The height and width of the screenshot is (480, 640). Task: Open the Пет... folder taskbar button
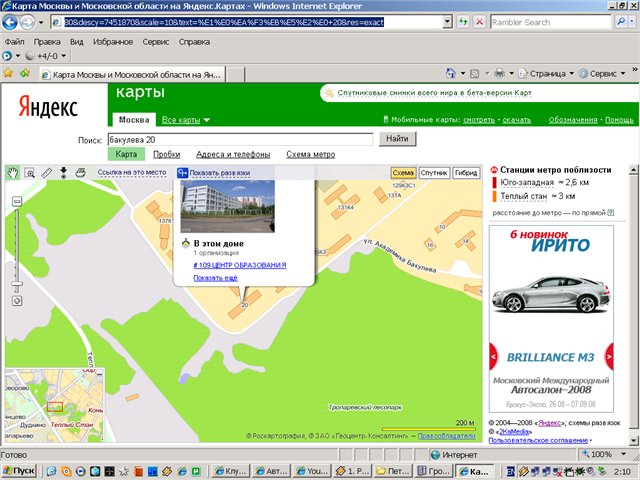coord(393,471)
